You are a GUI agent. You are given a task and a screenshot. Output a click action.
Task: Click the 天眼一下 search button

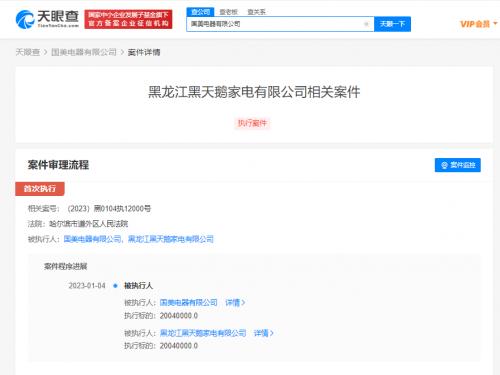point(392,24)
